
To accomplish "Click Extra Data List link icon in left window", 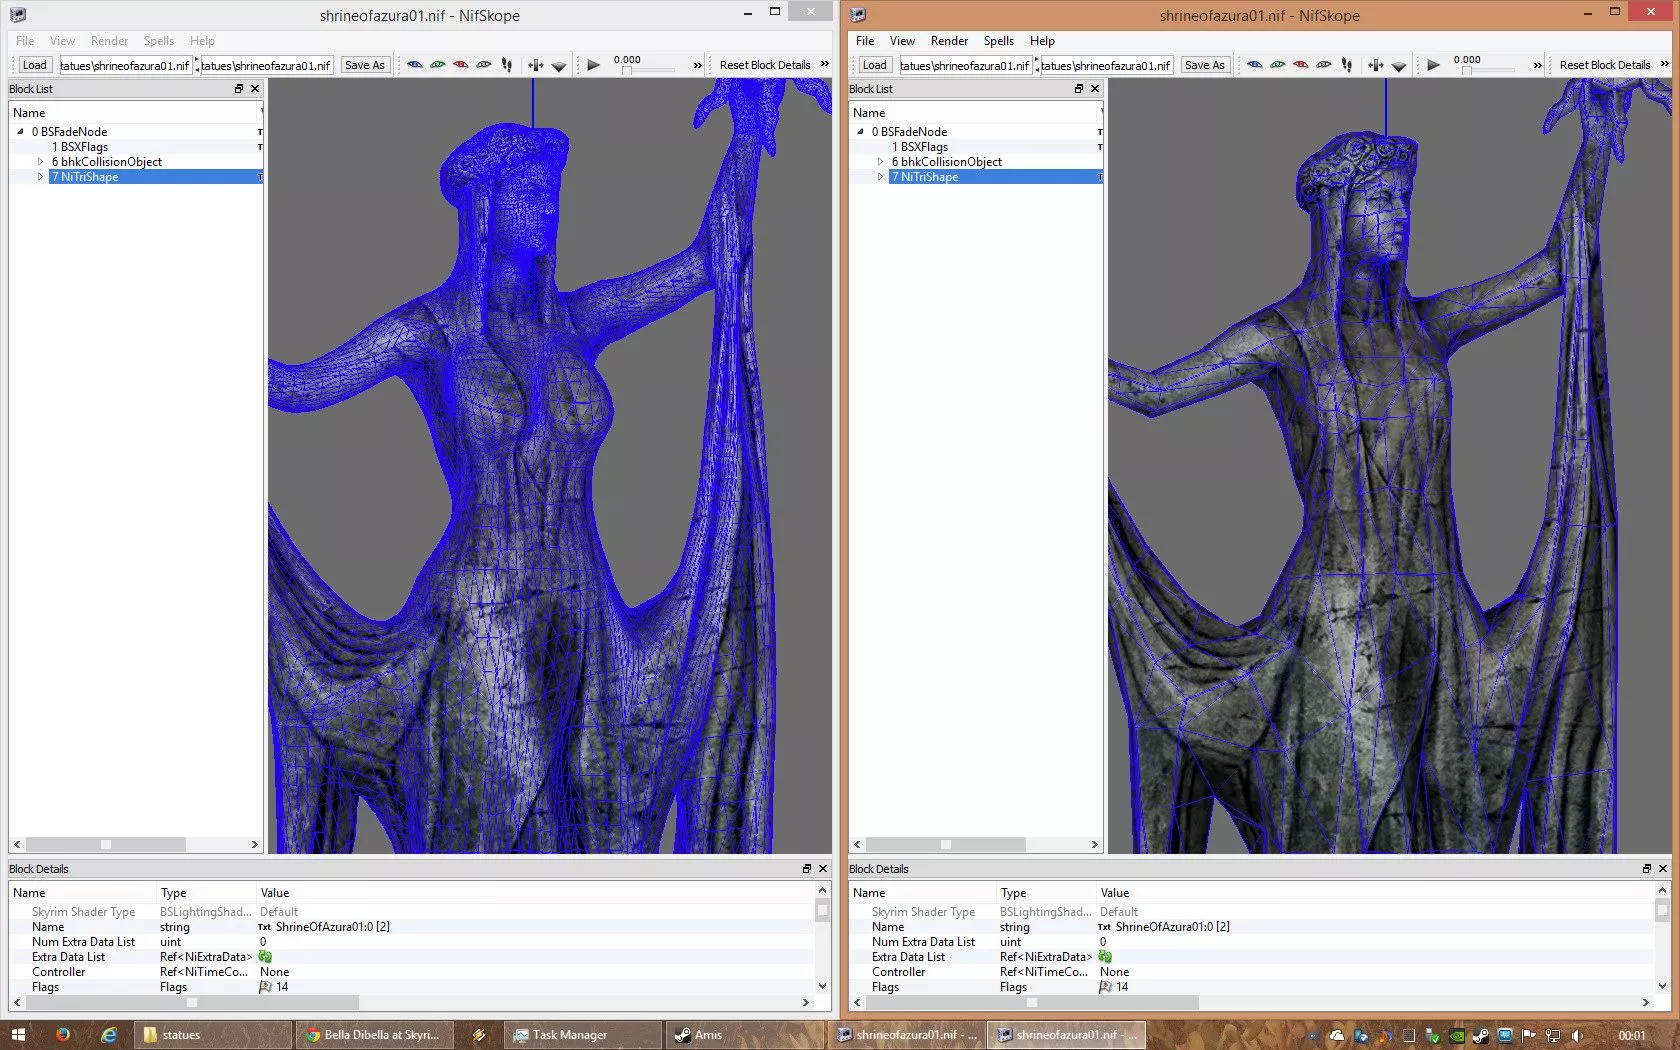I will (265, 957).
